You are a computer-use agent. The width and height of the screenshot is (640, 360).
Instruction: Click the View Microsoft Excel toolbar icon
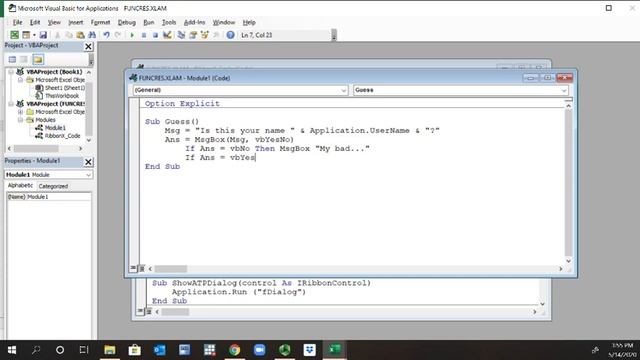click(x=14, y=35)
